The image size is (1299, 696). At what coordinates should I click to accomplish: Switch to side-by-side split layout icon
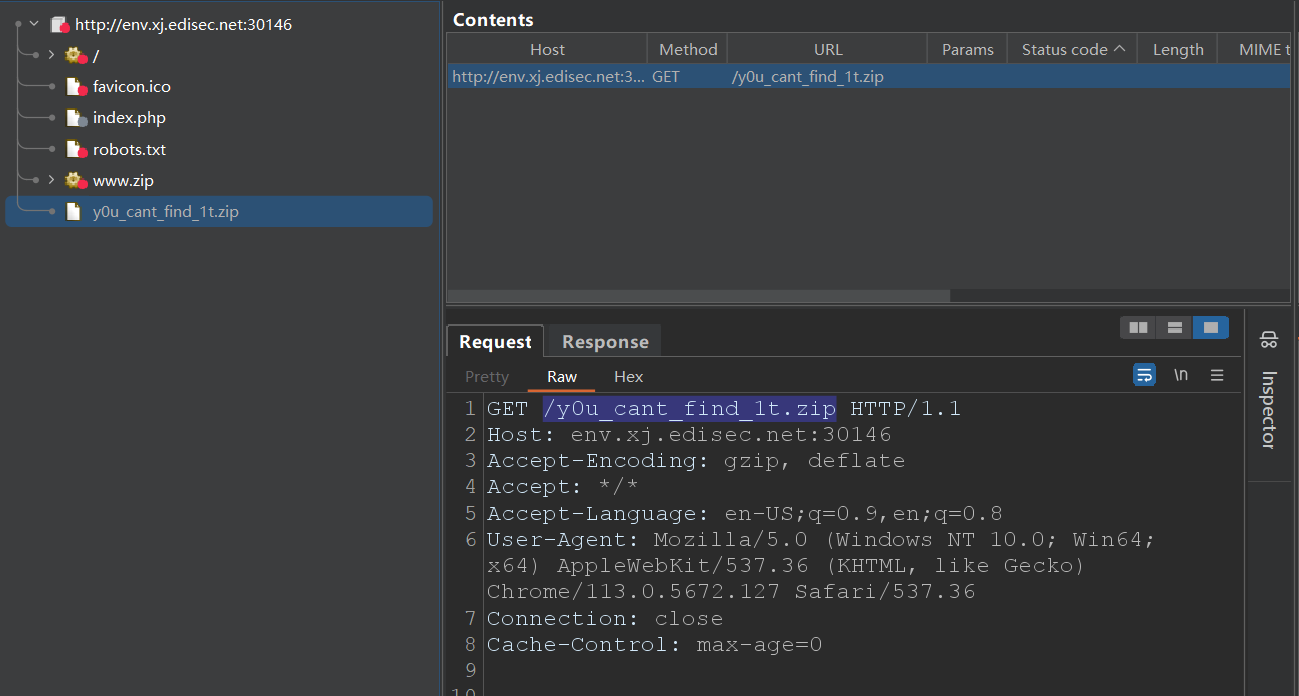click(1138, 327)
